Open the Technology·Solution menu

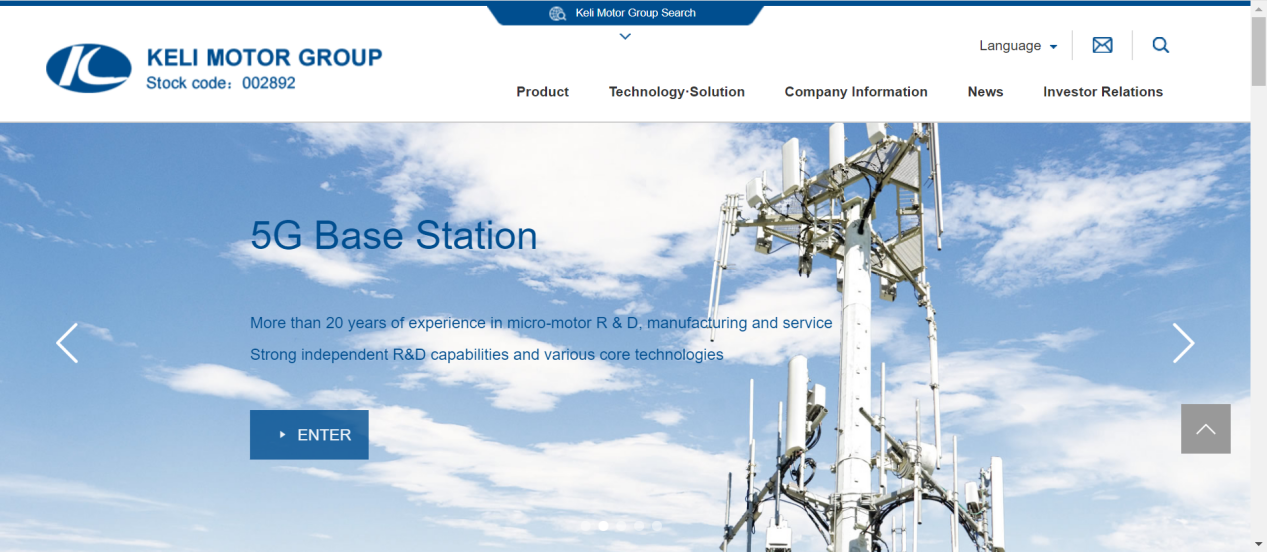[677, 92]
